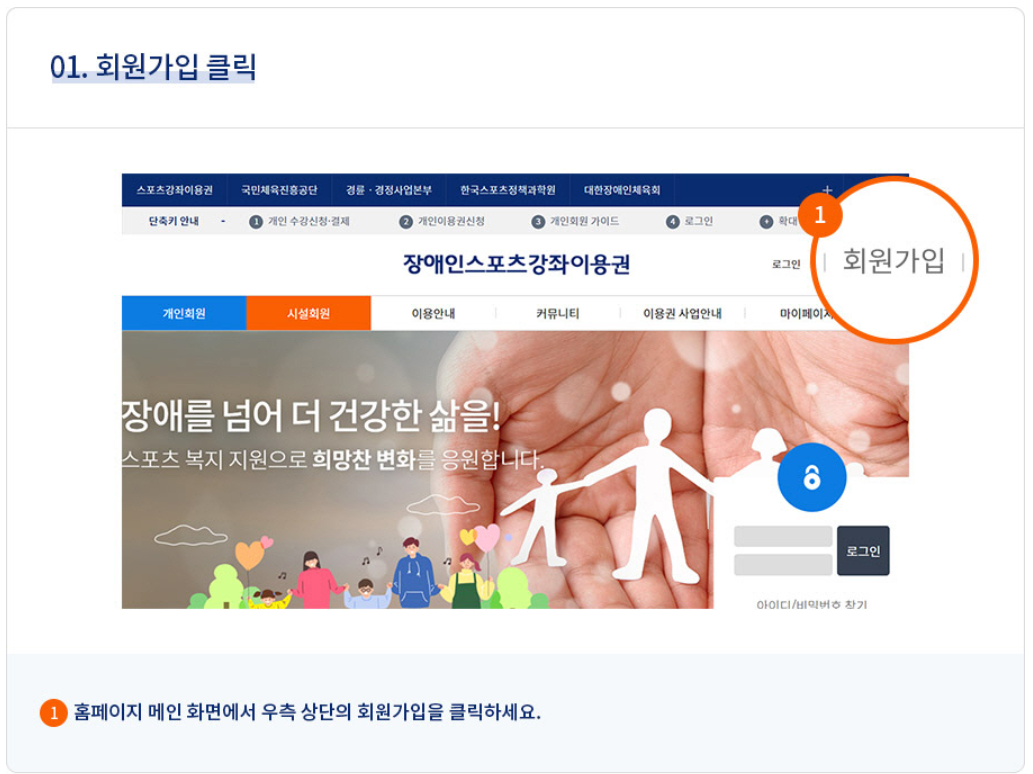The width and height of the screenshot is (1033, 774).
Task: Click the small 로그인 link near the header
Action: coord(786,264)
